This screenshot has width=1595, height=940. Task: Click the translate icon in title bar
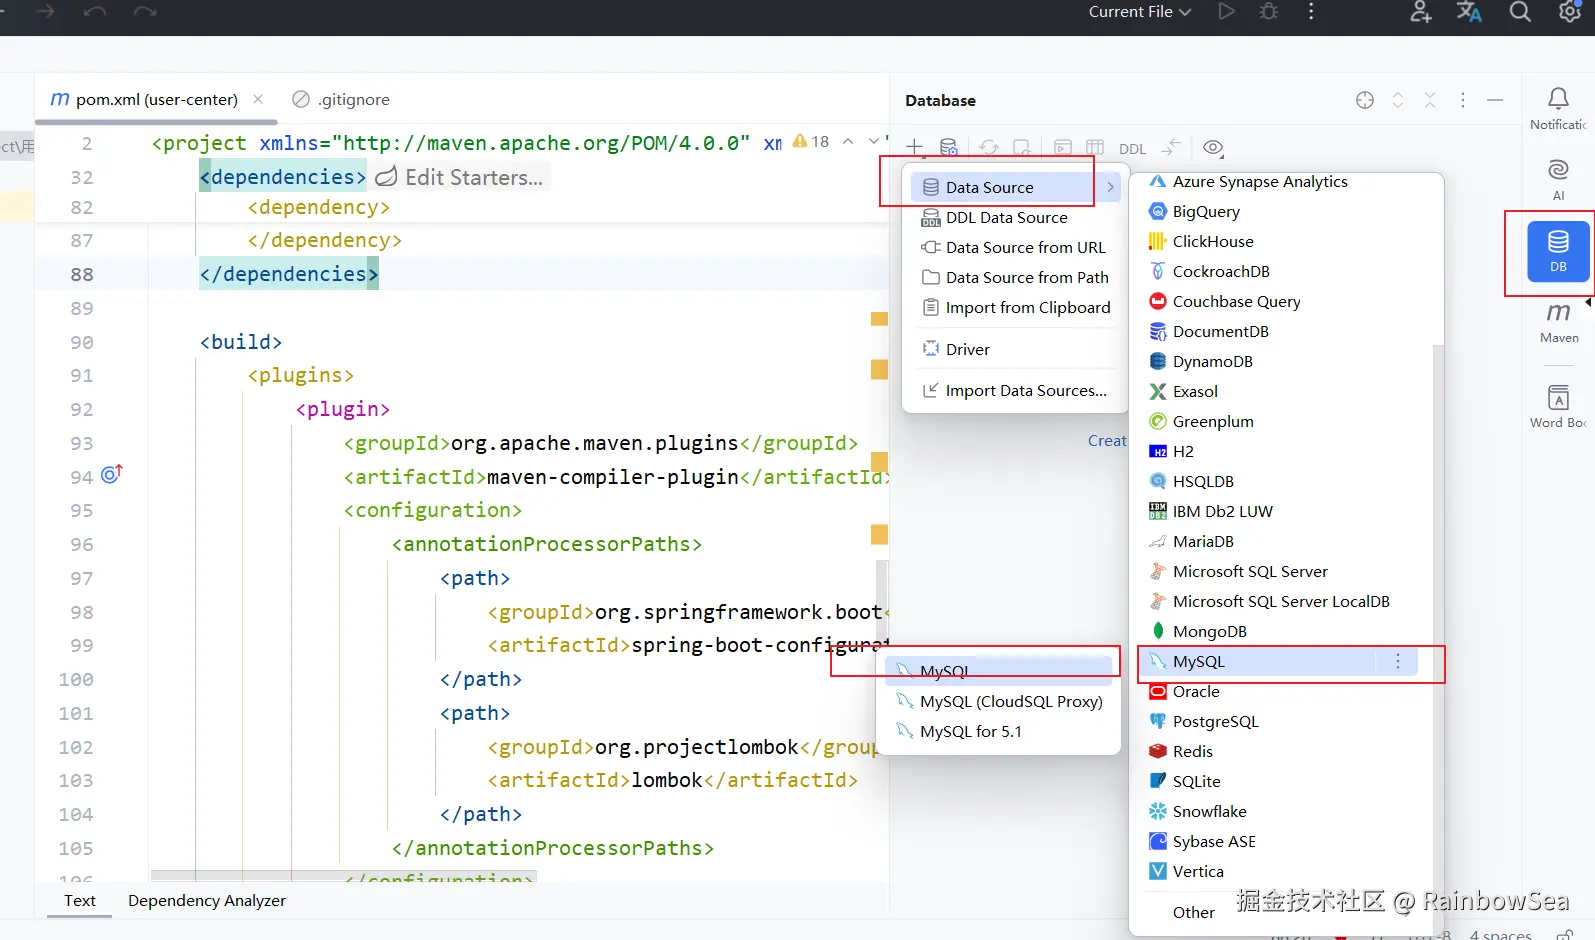pos(1468,12)
